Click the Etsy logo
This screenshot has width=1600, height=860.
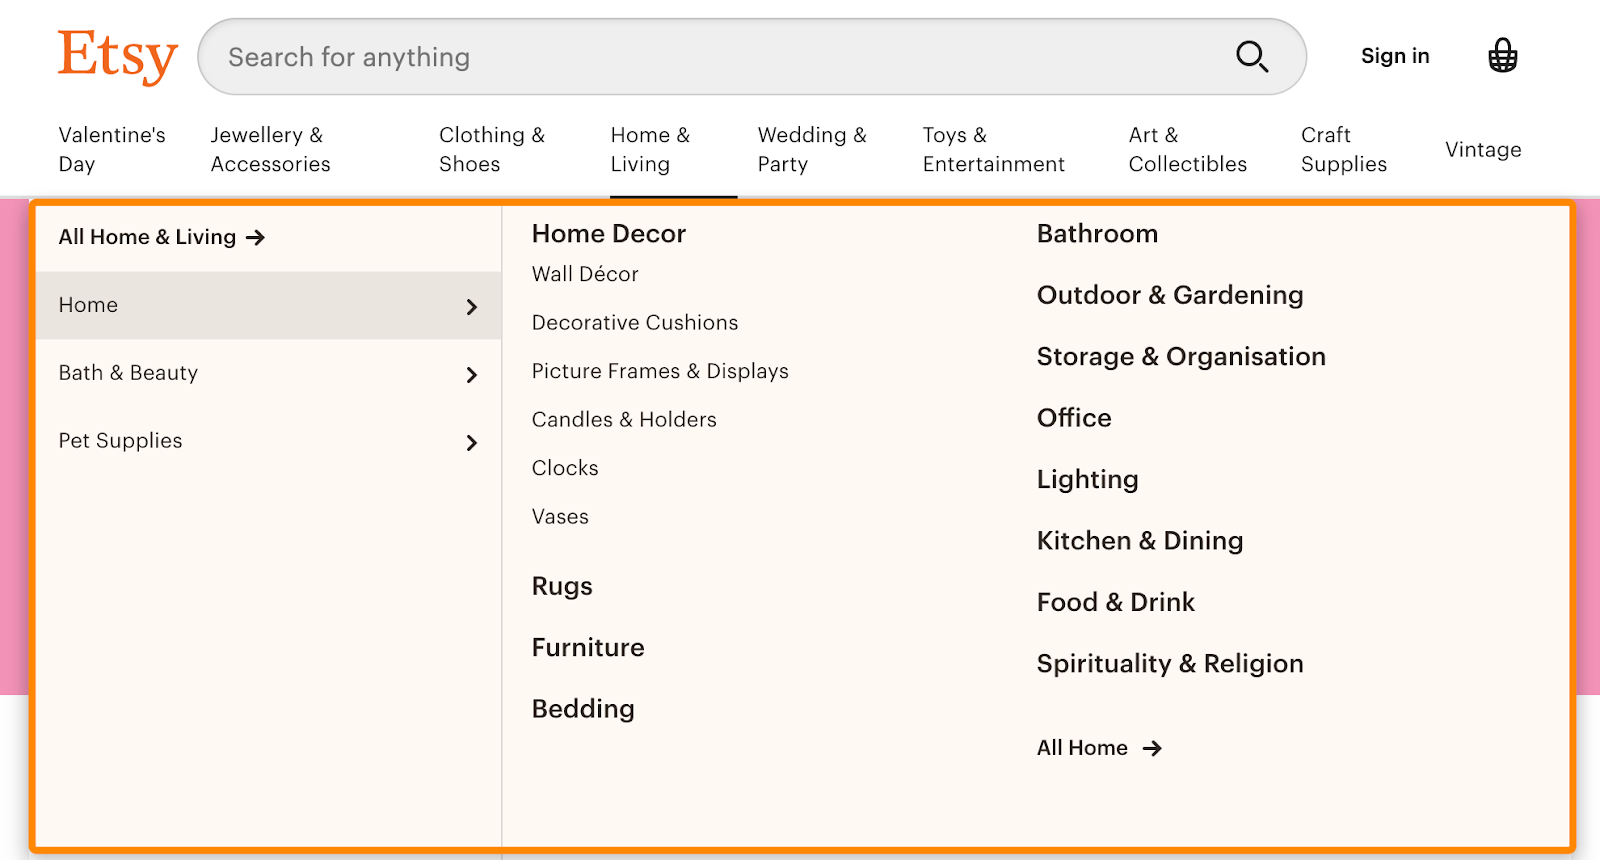[x=117, y=56]
